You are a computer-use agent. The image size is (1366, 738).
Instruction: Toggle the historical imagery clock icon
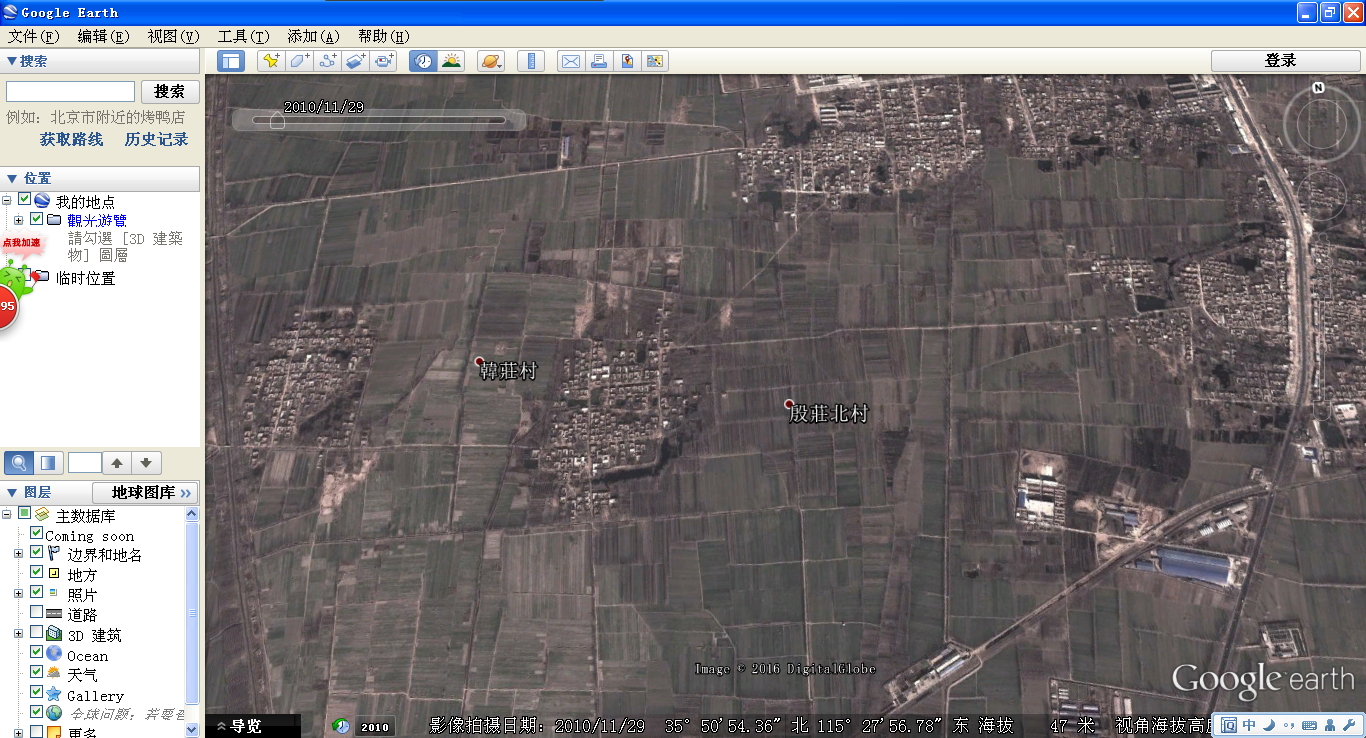pos(423,61)
